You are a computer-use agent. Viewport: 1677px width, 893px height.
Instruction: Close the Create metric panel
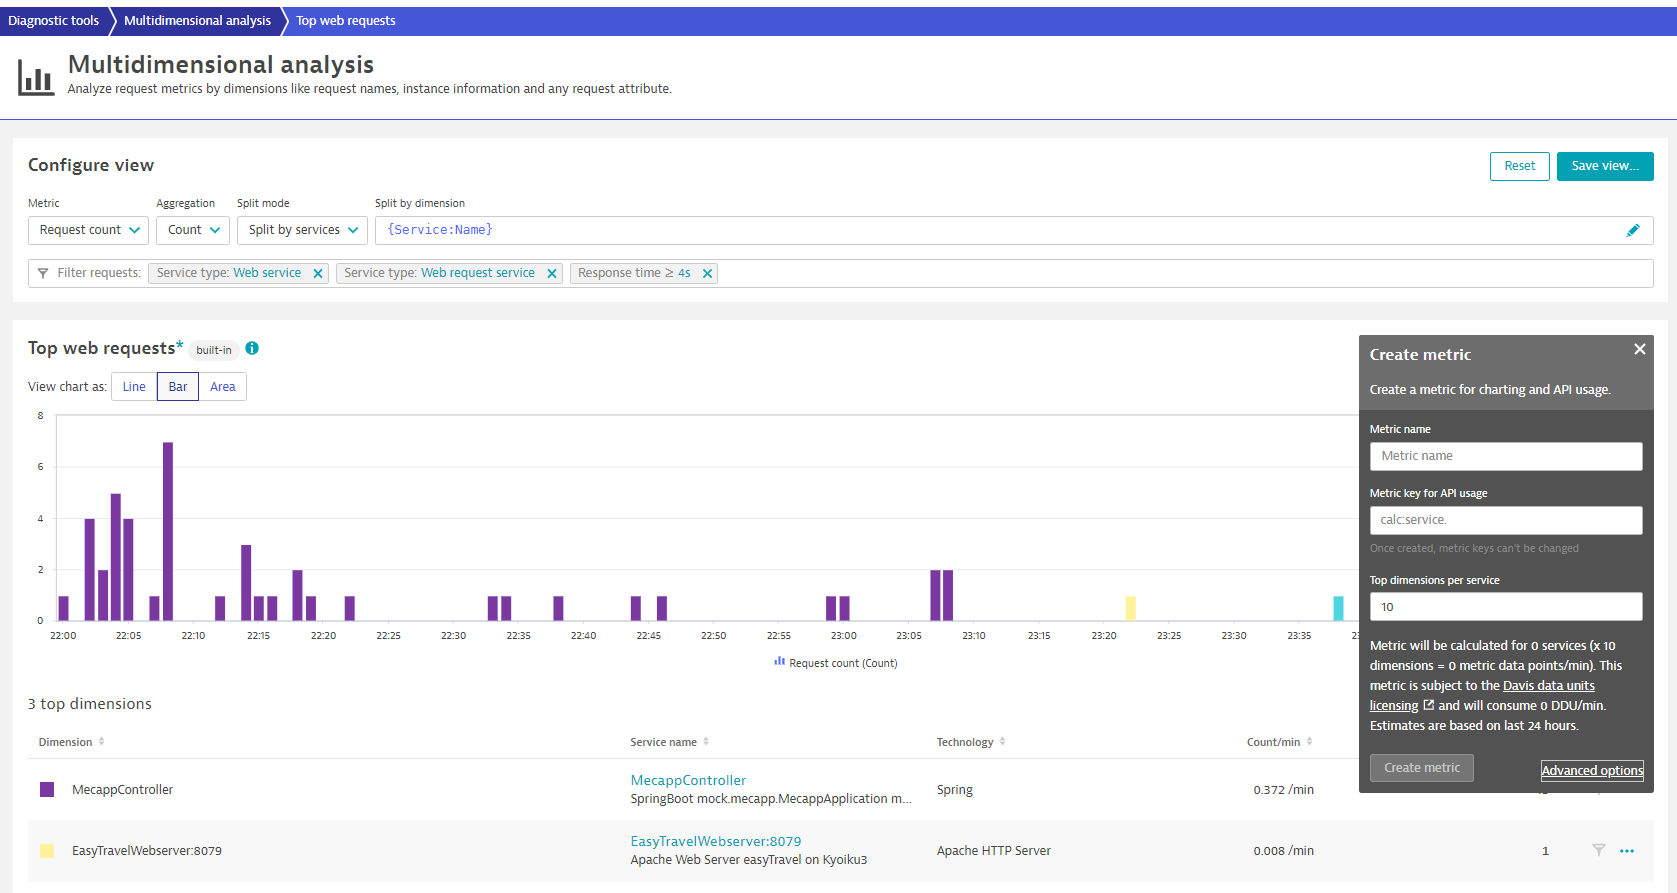[x=1639, y=349]
